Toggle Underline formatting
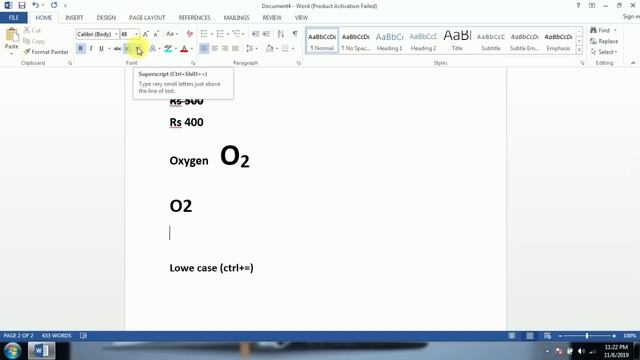This screenshot has height=360, width=640. click(101, 49)
